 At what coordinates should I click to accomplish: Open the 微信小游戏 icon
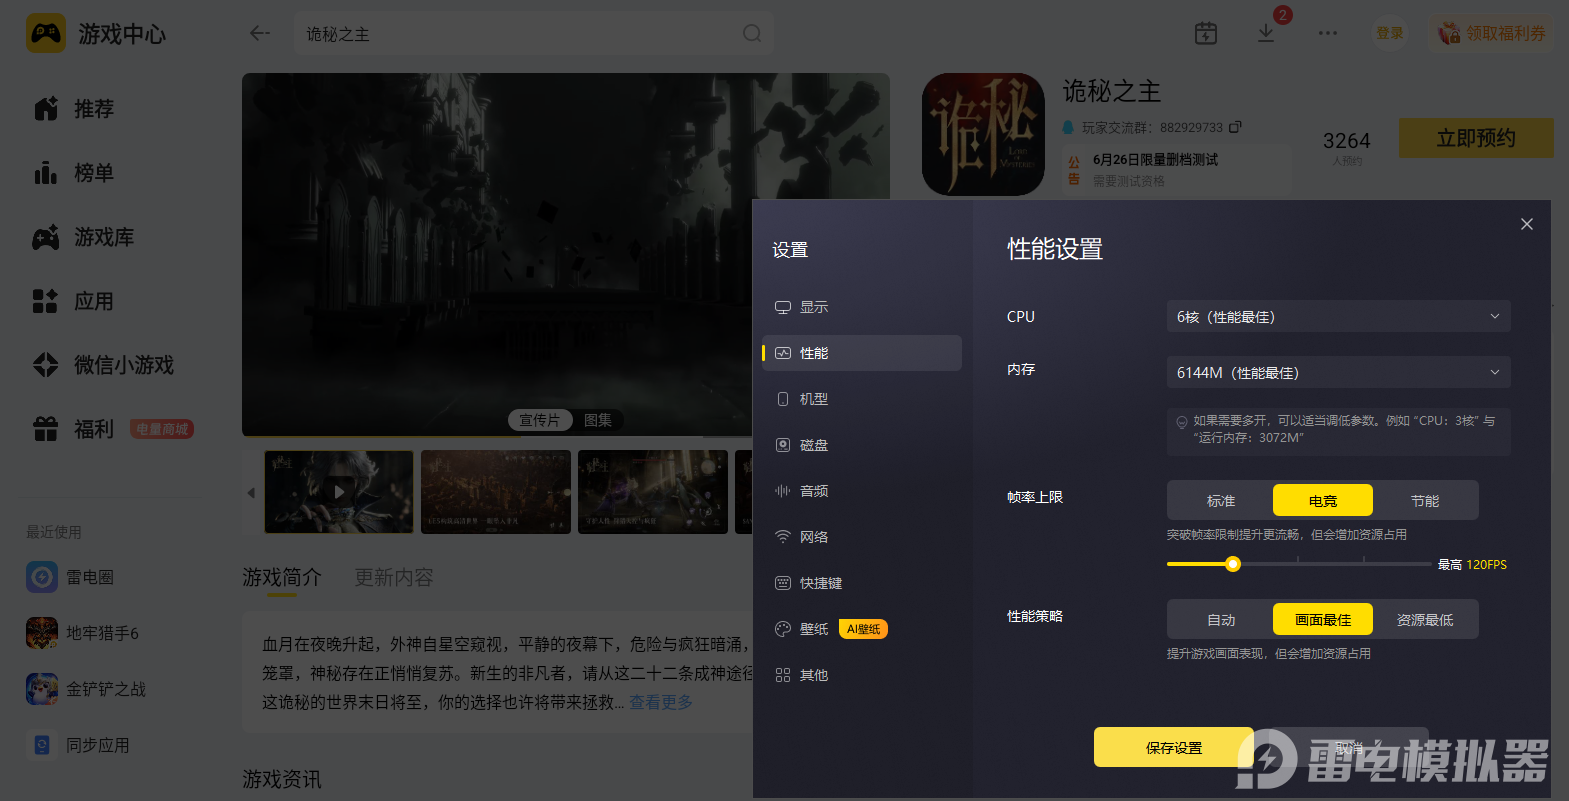click(46, 365)
